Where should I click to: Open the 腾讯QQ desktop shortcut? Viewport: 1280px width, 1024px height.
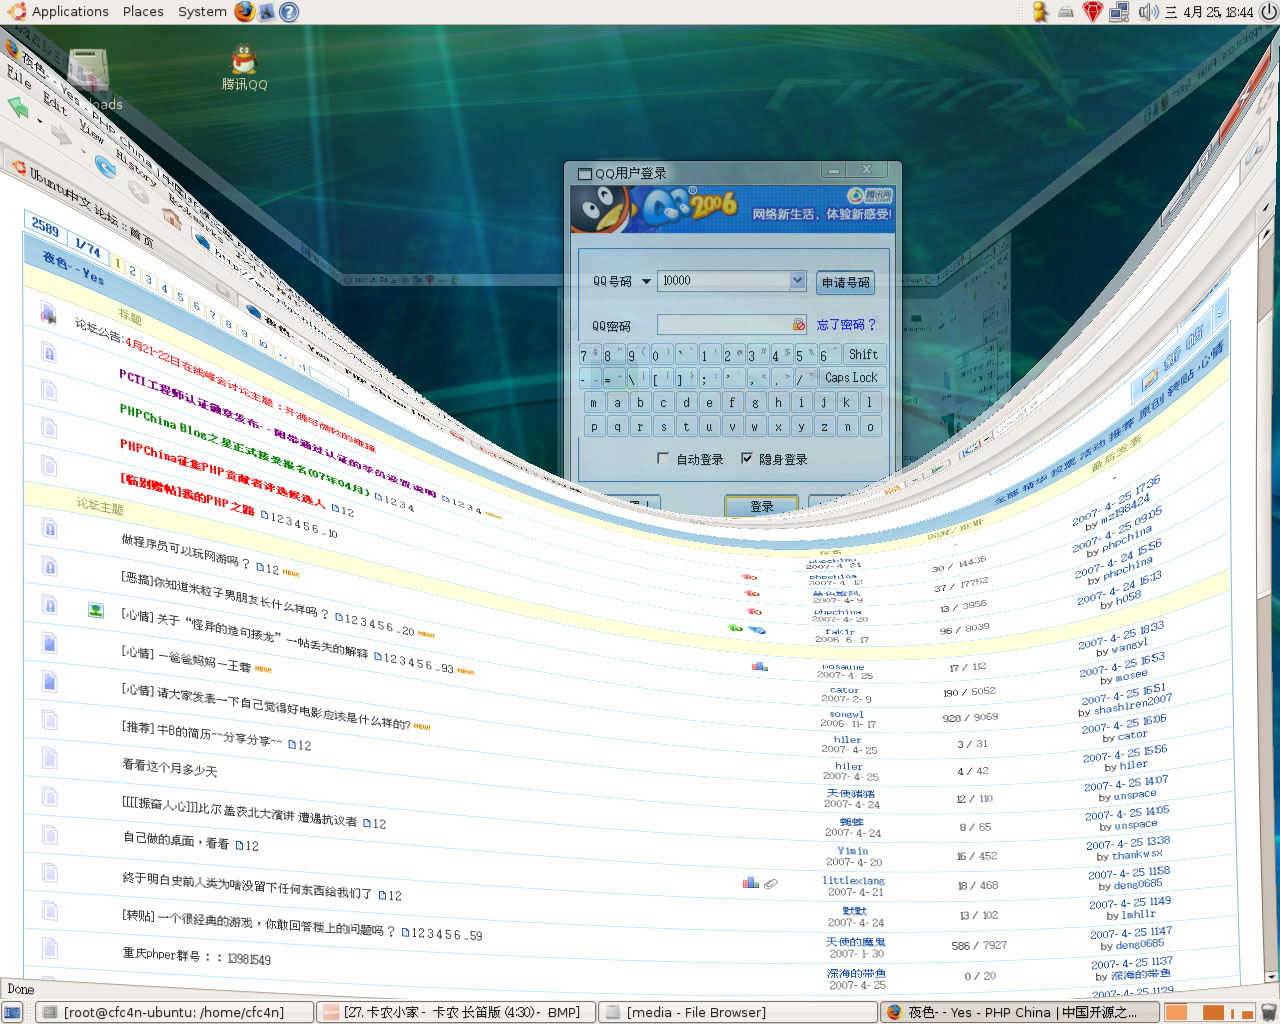[244, 68]
